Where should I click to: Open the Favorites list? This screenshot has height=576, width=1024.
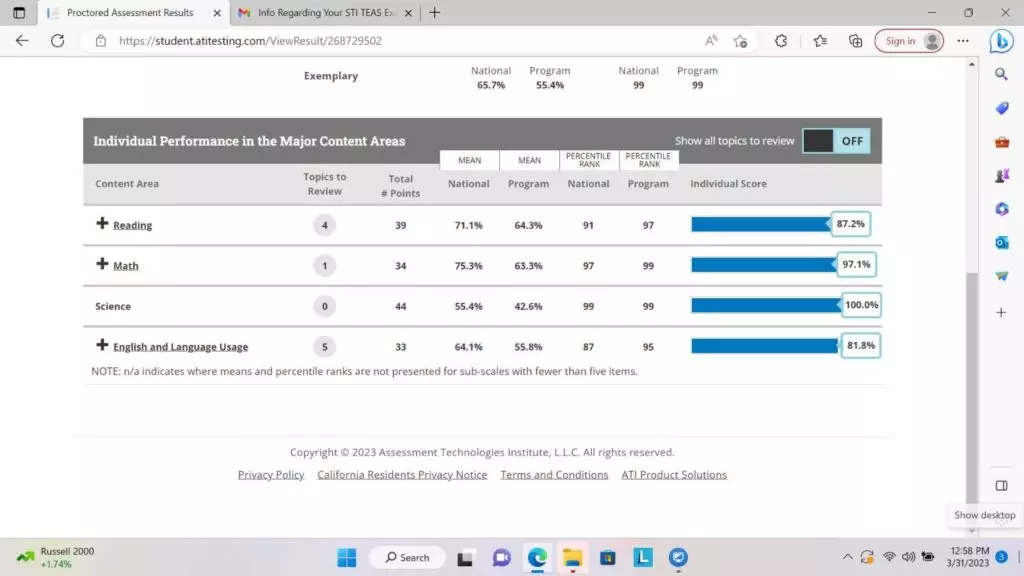tap(820, 40)
